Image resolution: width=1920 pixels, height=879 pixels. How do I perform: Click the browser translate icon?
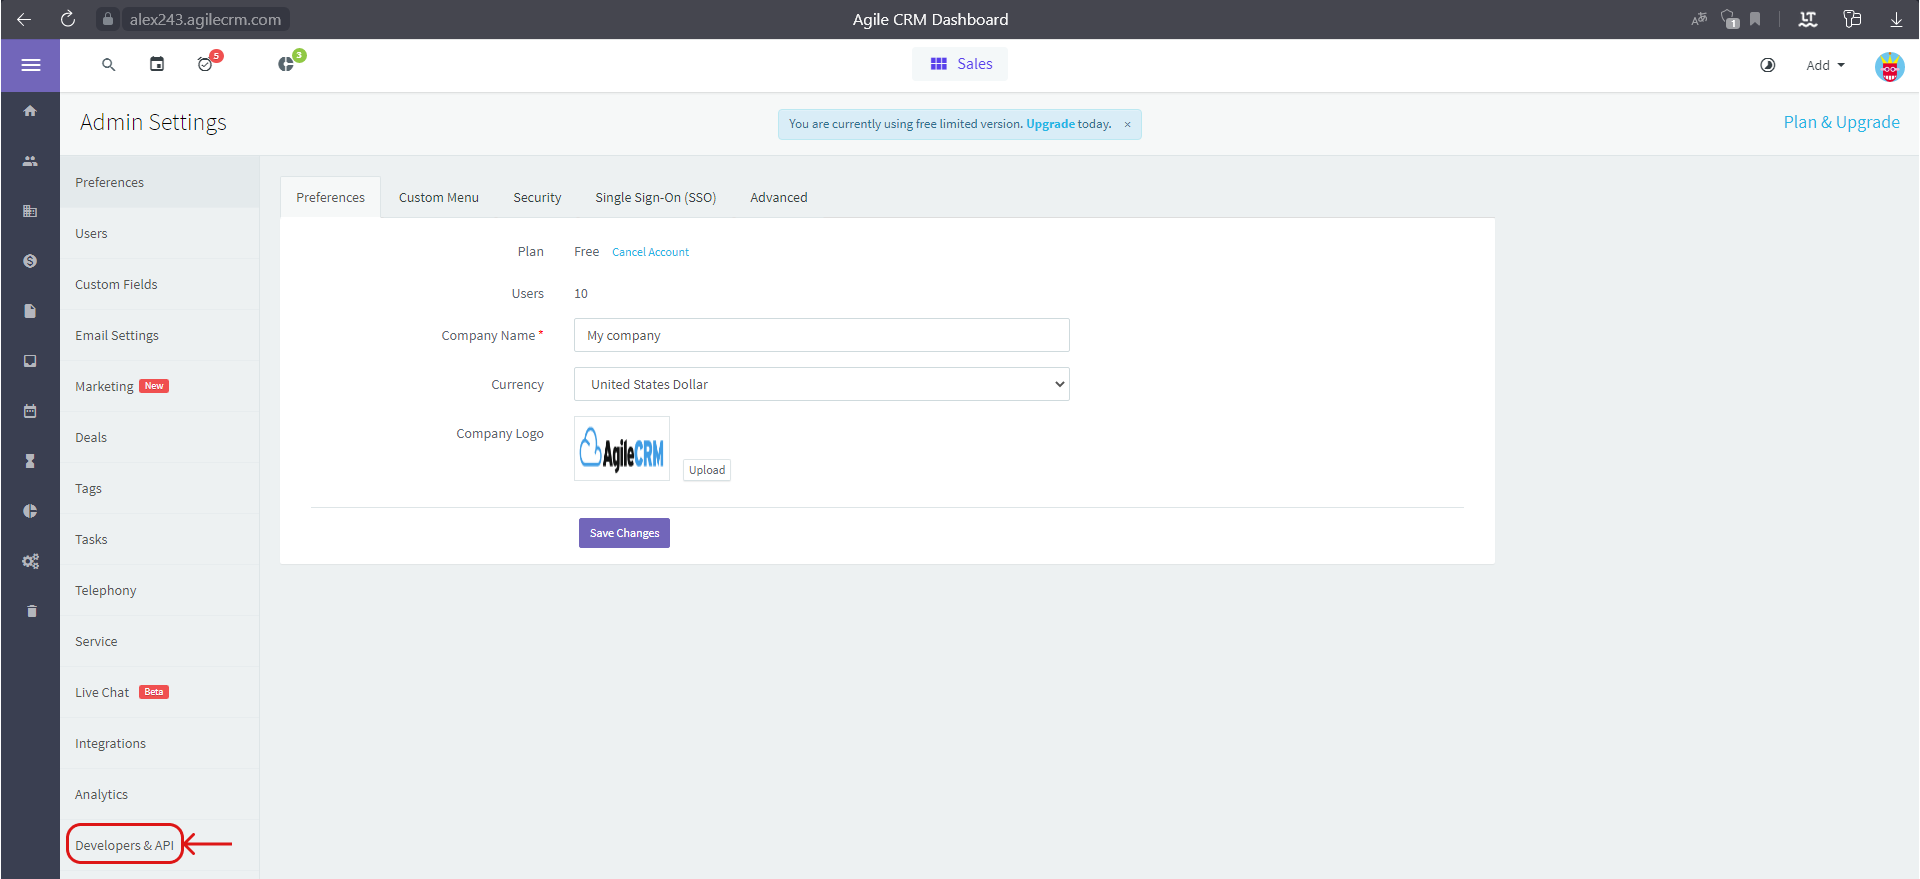(x=1699, y=19)
